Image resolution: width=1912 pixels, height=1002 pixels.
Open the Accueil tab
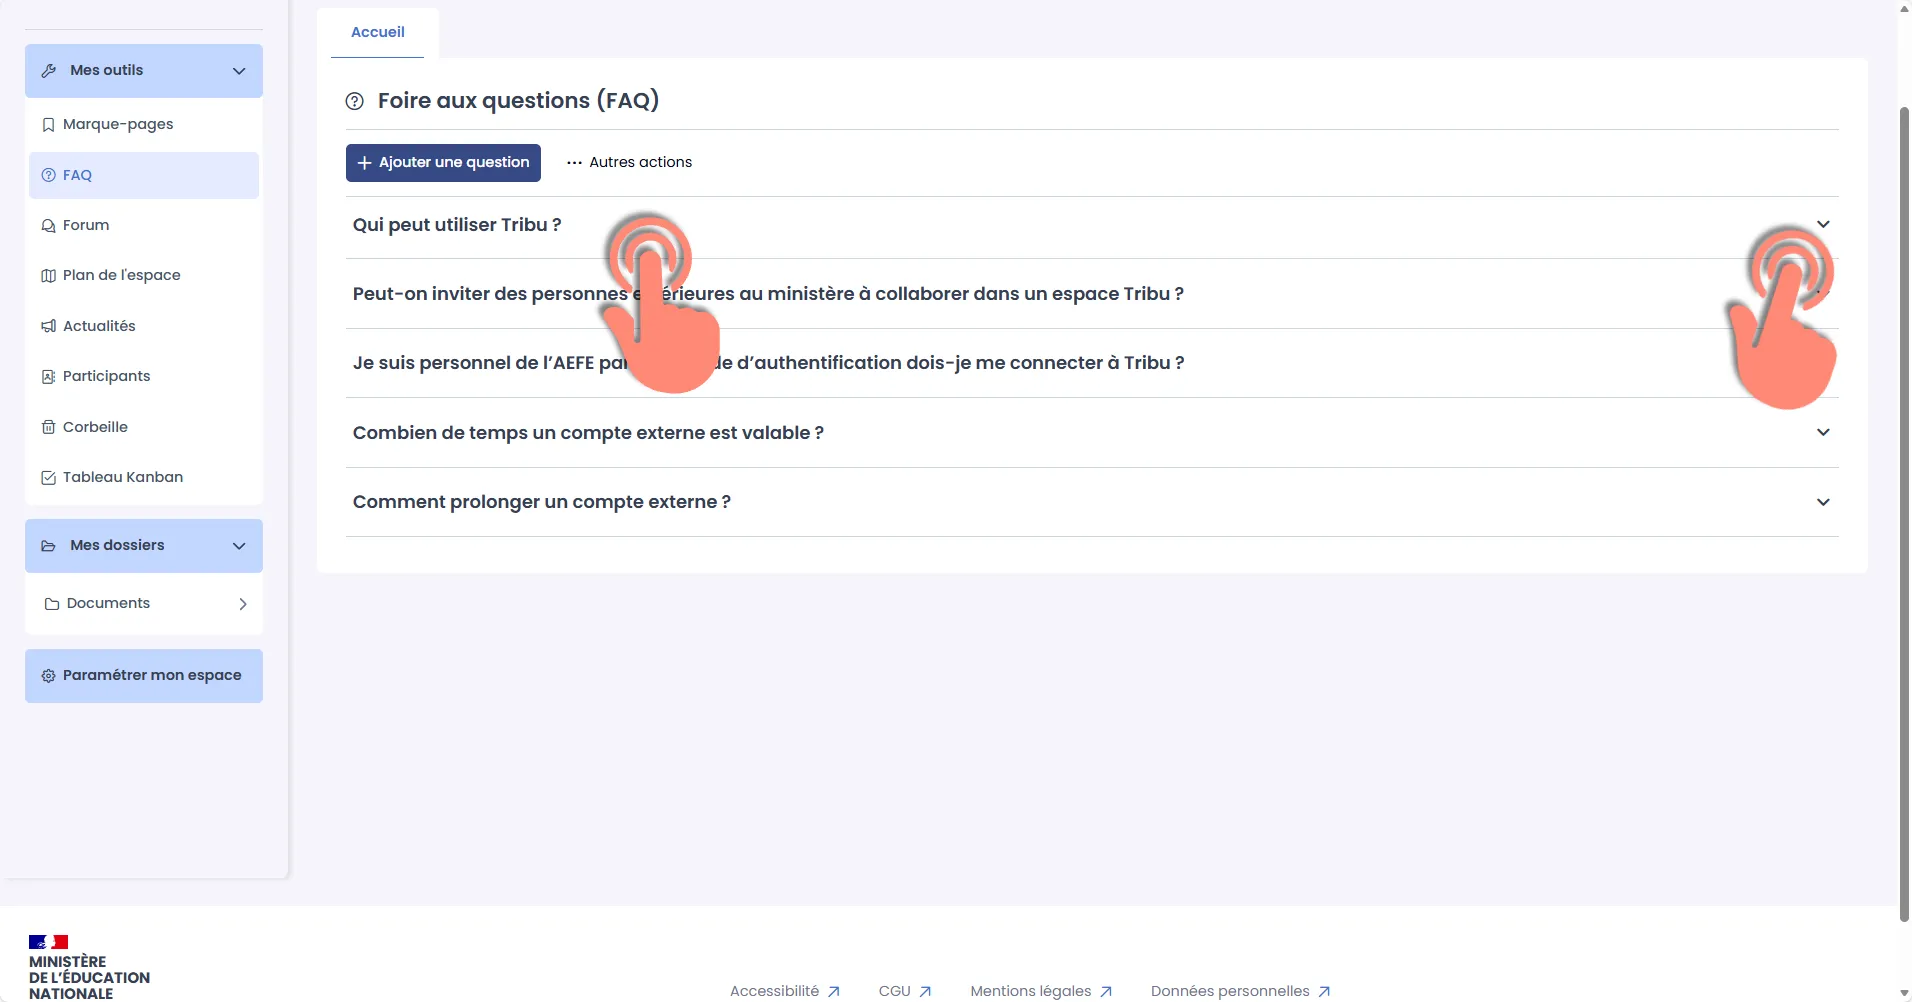click(378, 33)
